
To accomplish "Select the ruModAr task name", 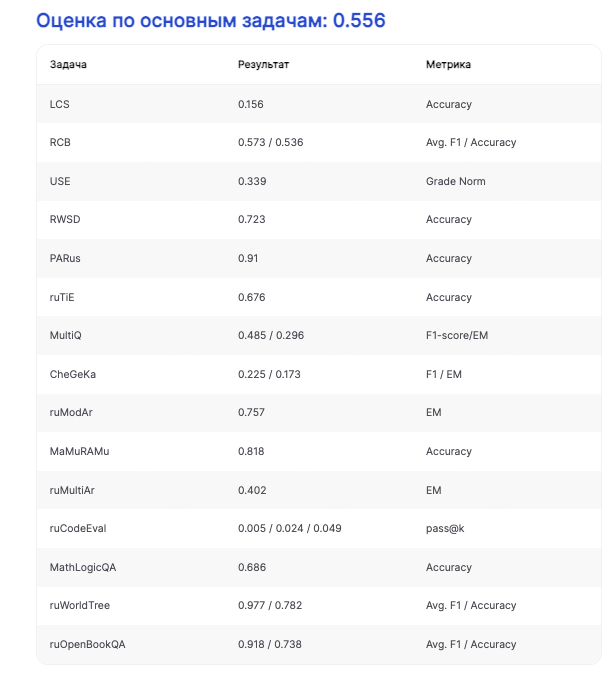I will (x=71, y=413).
